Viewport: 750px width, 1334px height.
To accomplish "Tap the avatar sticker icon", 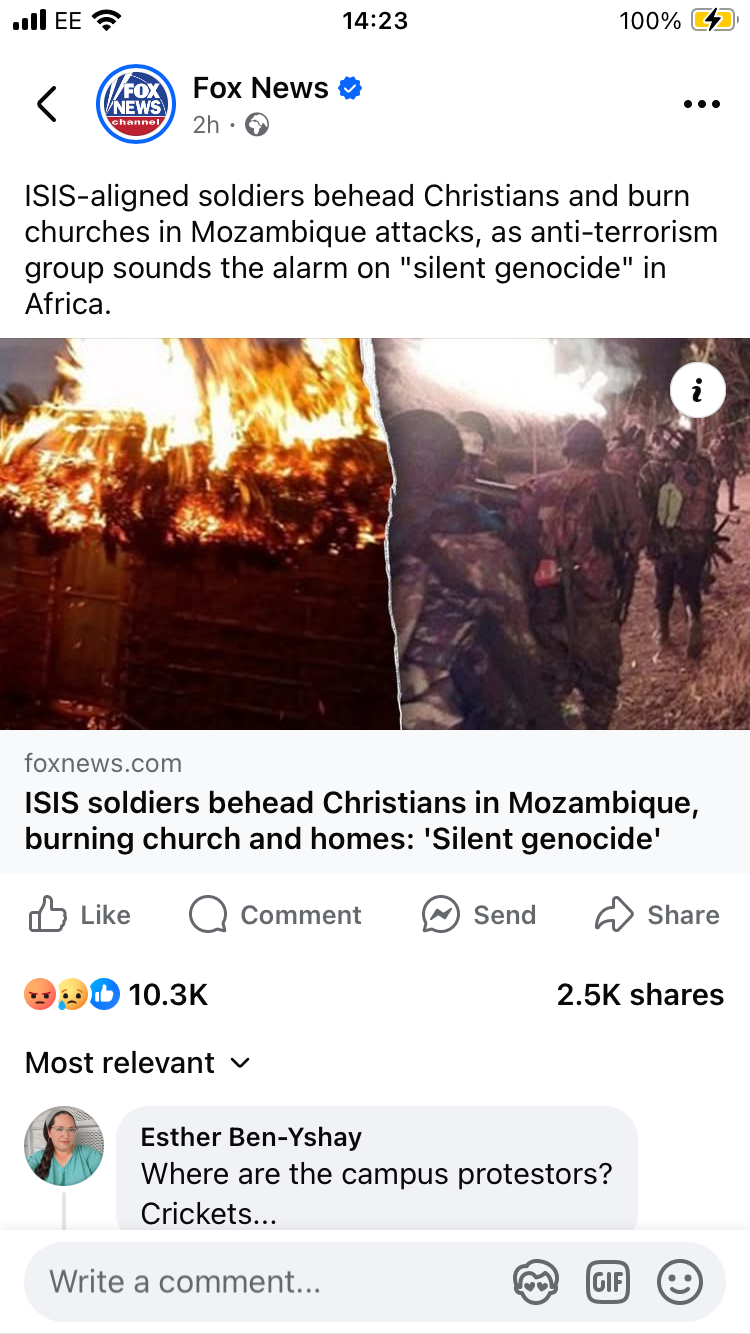I will pos(535,1282).
